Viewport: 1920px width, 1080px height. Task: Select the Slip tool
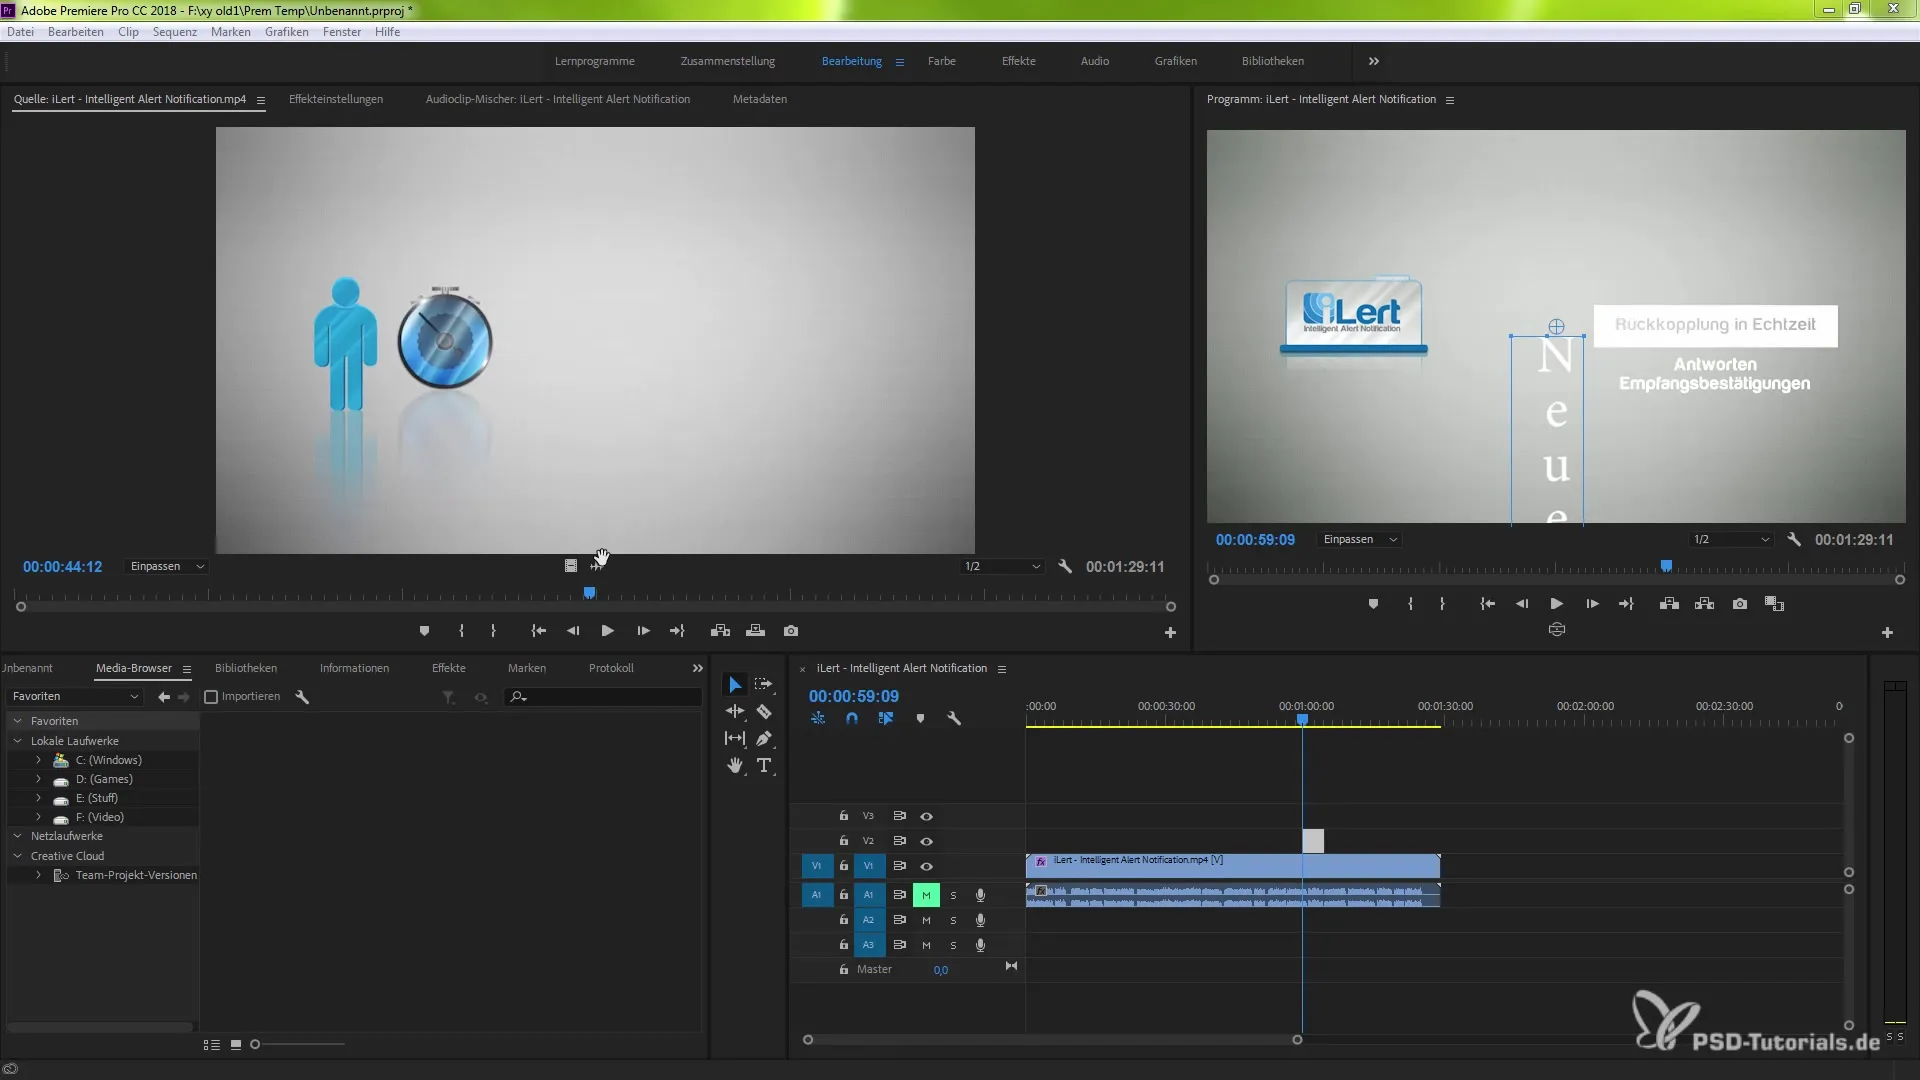click(x=735, y=739)
